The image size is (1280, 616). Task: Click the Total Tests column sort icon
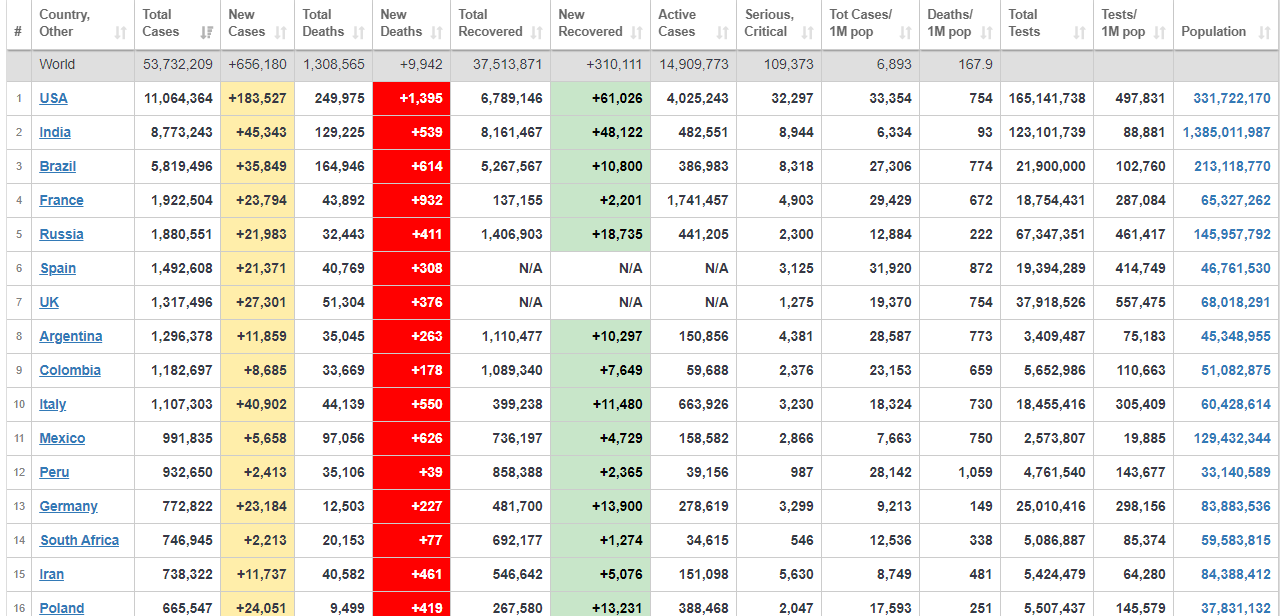[x=1079, y=32]
